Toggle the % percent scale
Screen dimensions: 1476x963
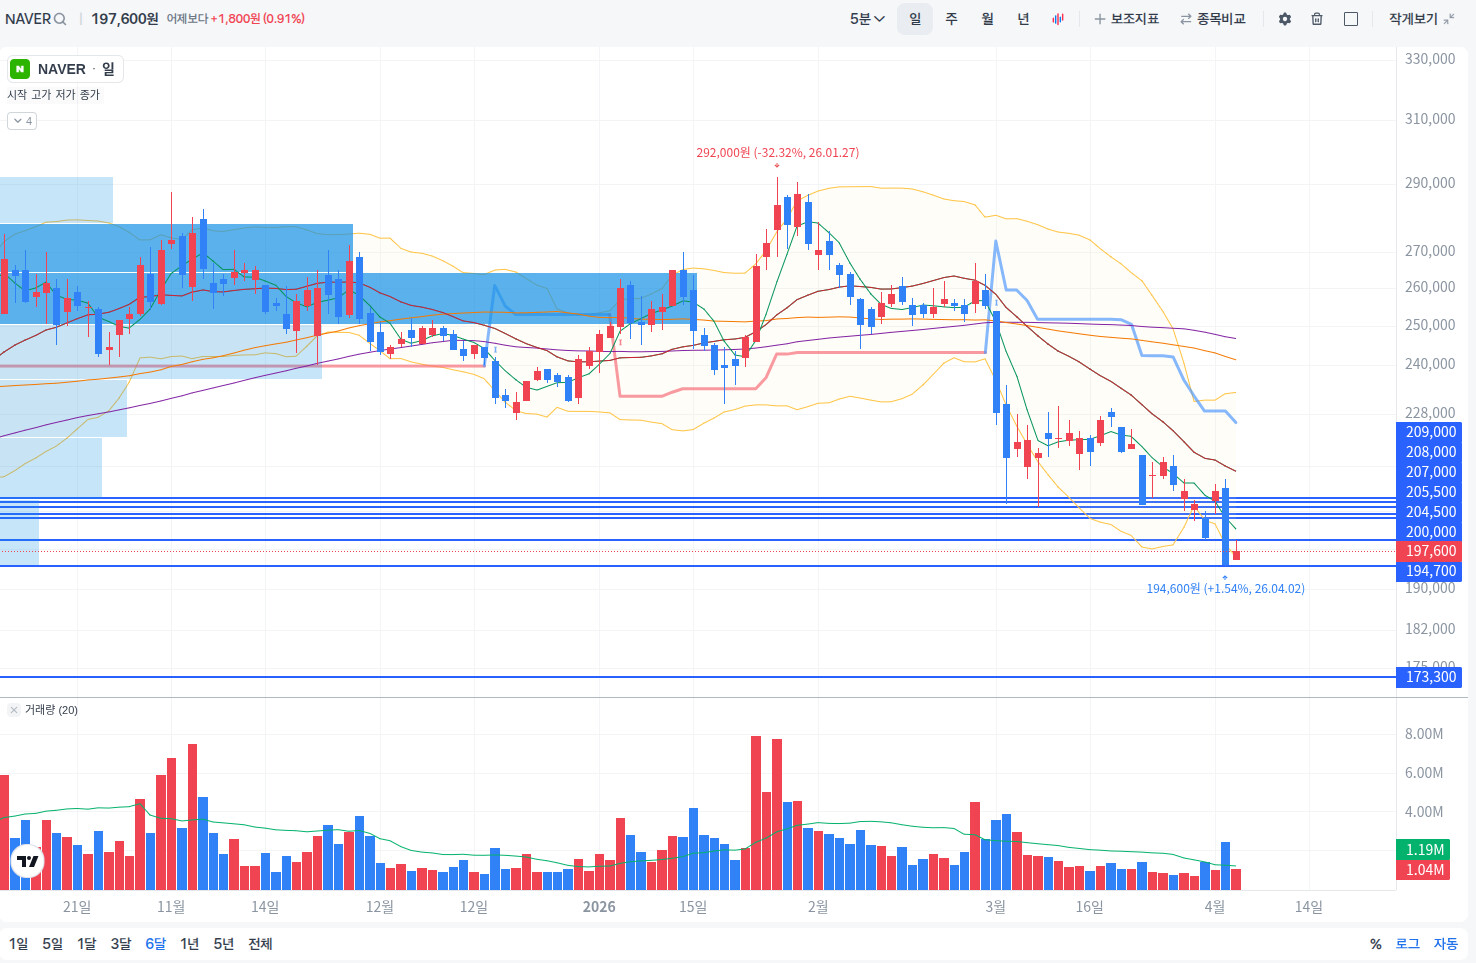1376,944
